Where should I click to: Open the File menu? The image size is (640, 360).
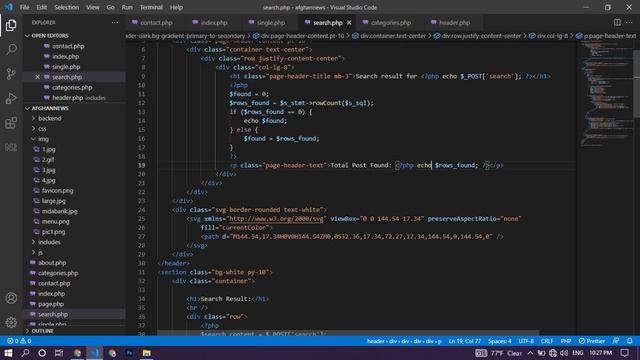click(x=24, y=7)
